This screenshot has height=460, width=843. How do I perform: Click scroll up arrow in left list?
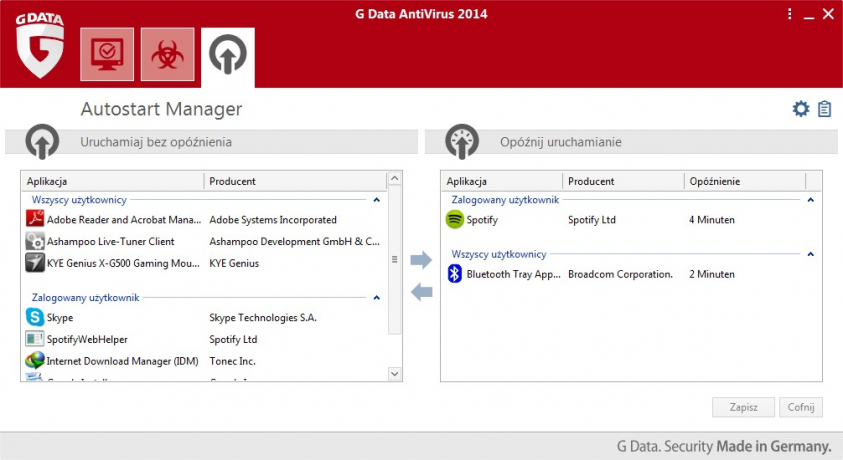click(x=395, y=178)
